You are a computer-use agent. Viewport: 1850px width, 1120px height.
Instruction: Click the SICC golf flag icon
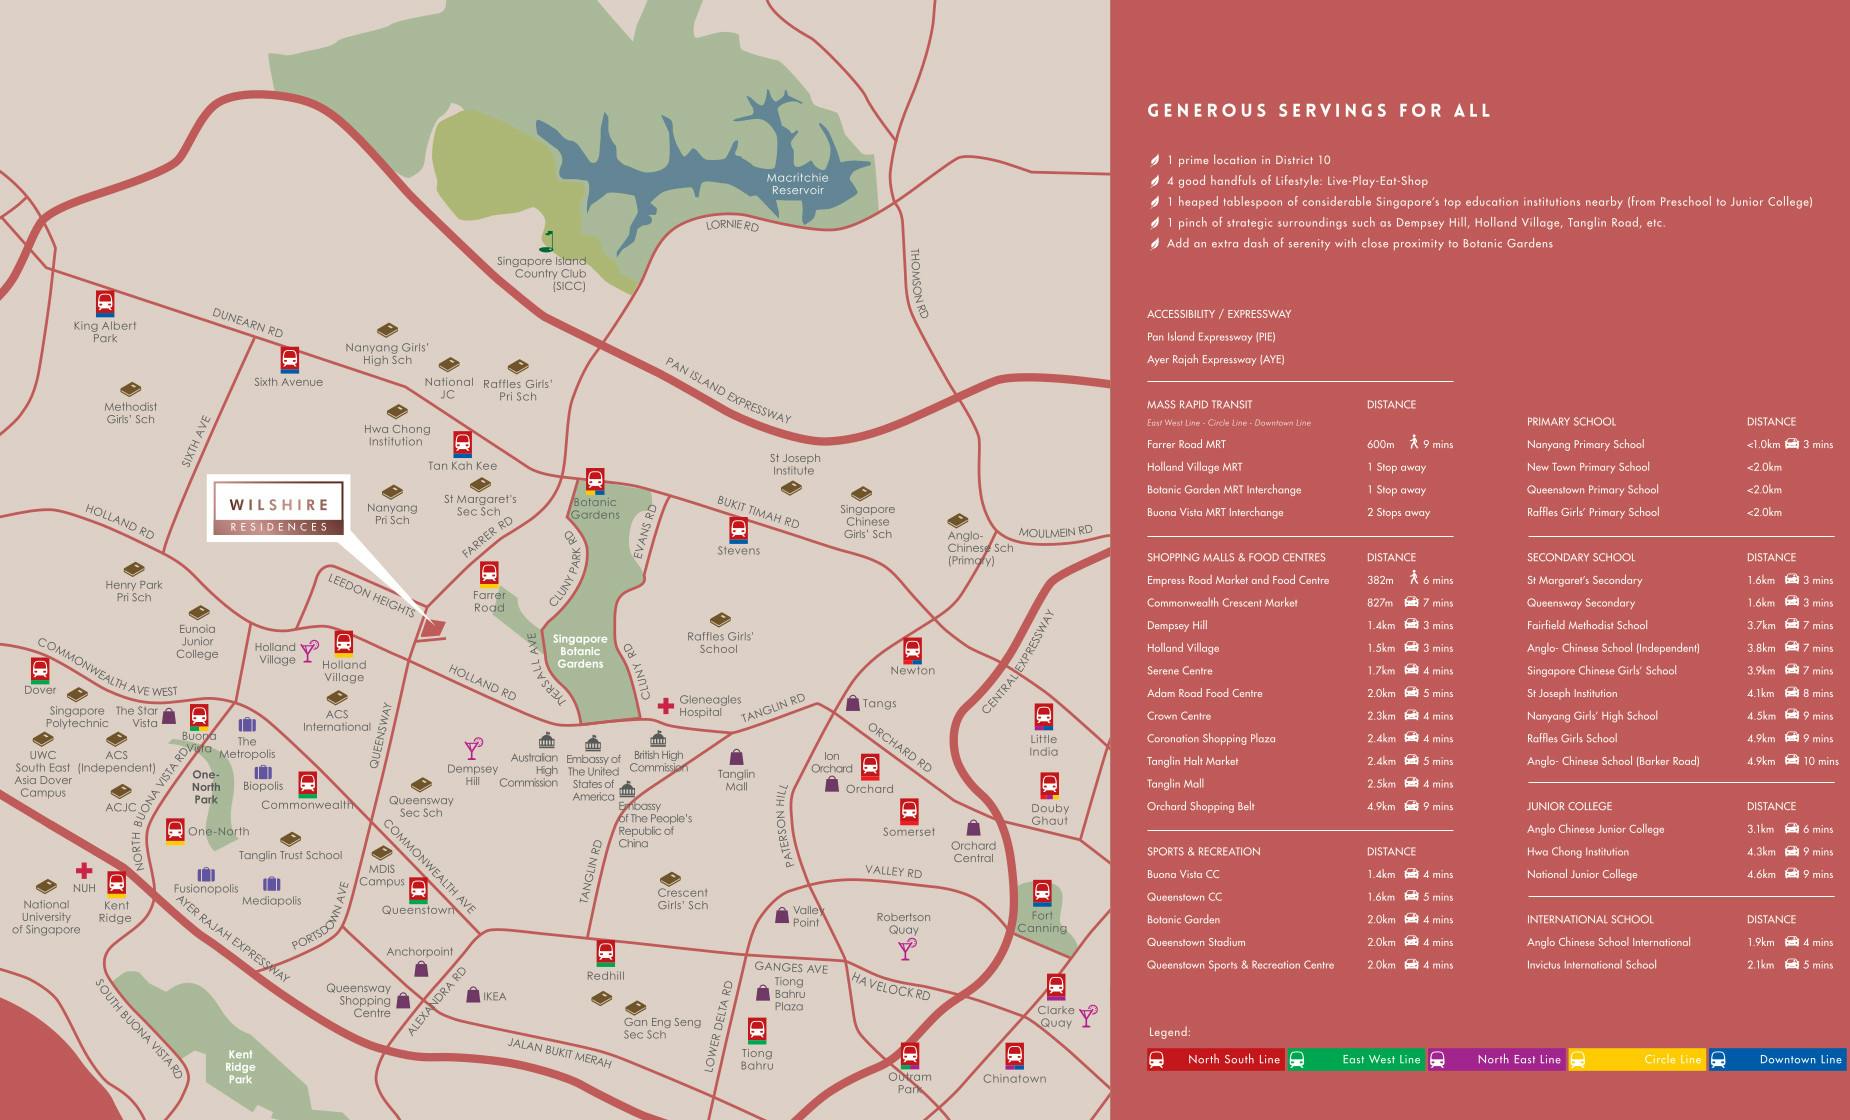pyautogui.click(x=547, y=241)
